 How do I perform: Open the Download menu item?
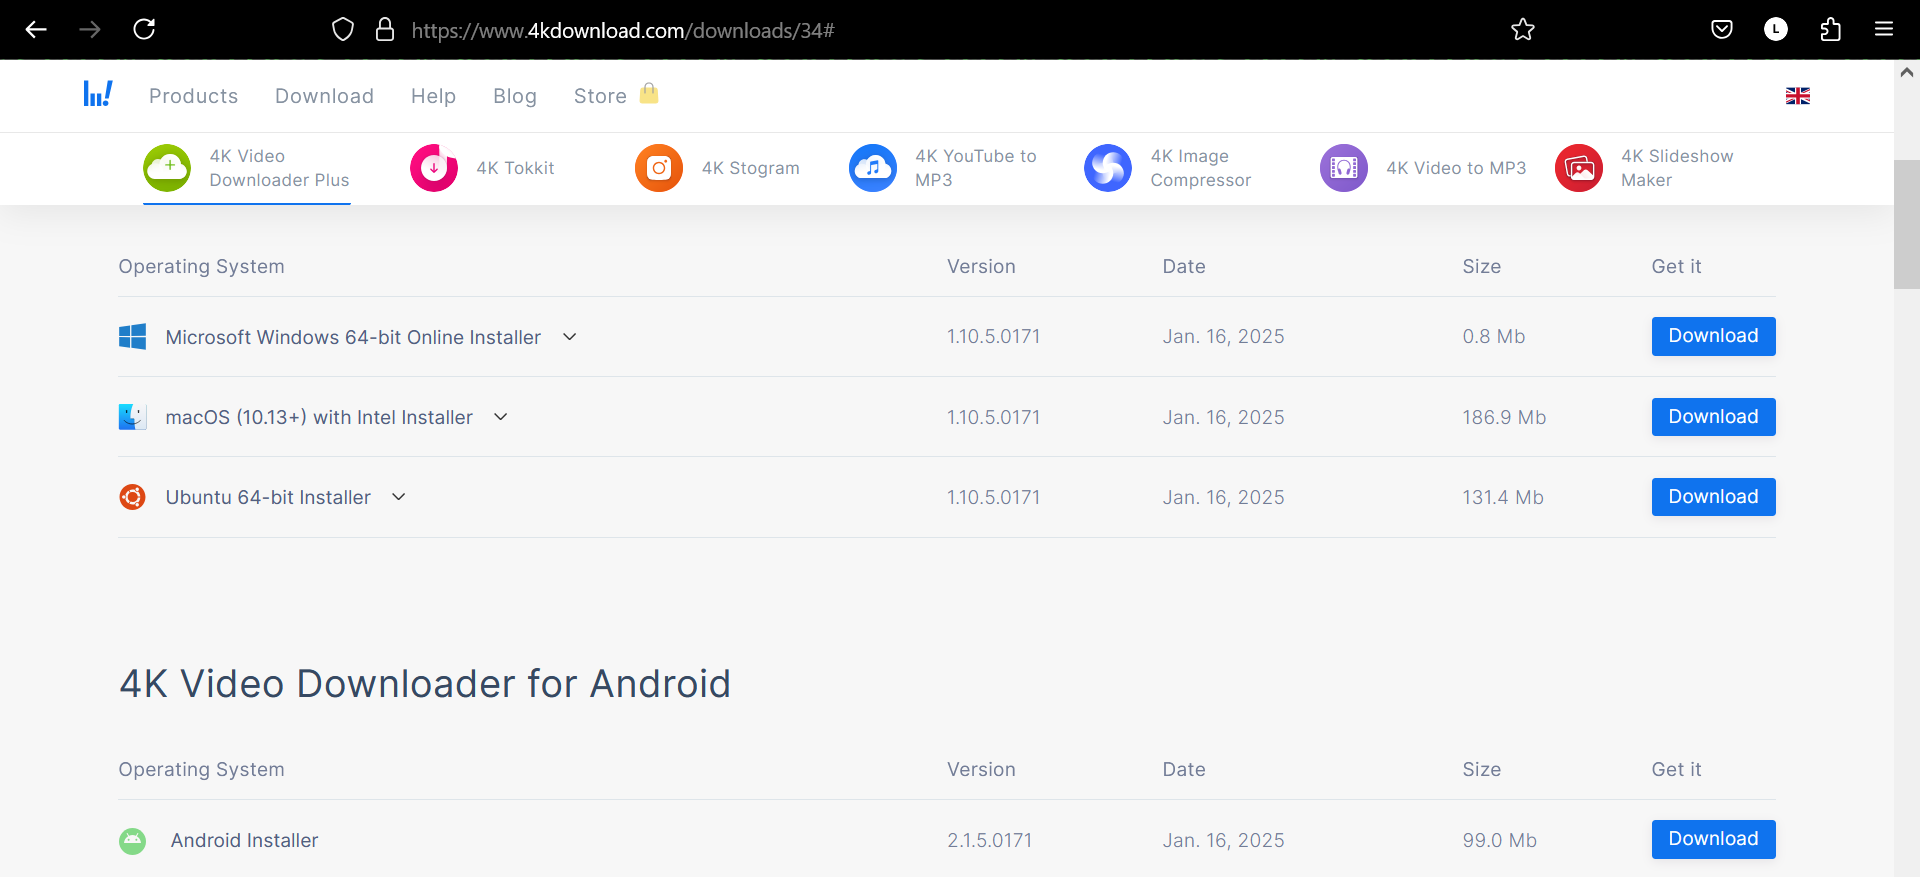click(324, 96)
